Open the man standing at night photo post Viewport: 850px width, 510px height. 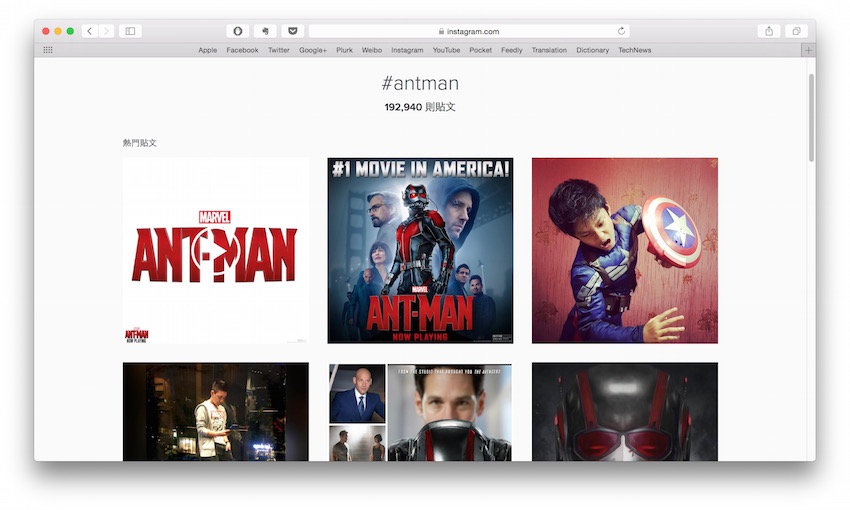pos(216,412)
